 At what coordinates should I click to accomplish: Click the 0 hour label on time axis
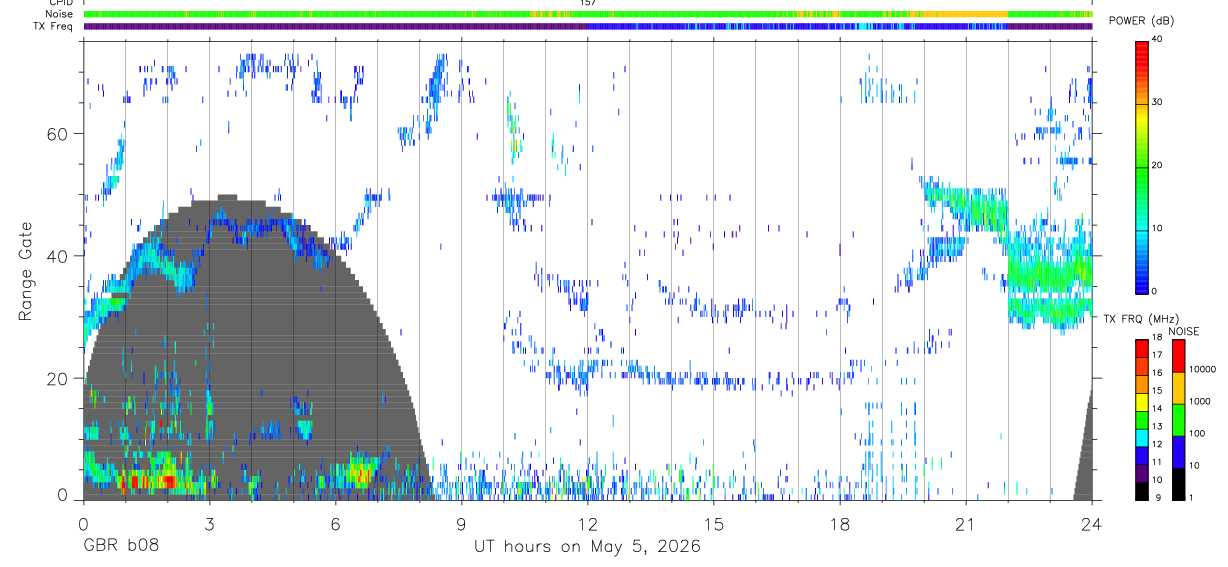click(83, 523)
